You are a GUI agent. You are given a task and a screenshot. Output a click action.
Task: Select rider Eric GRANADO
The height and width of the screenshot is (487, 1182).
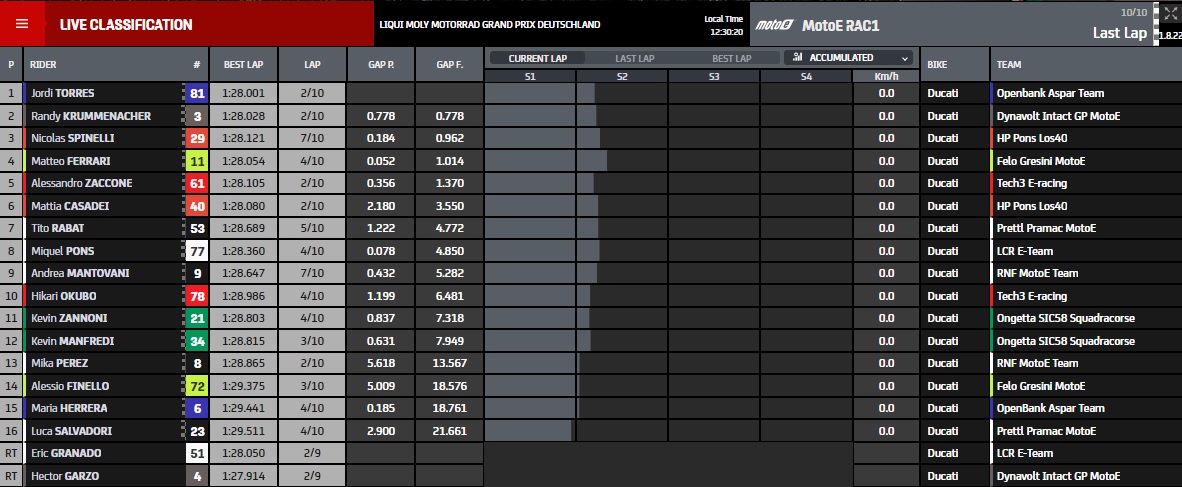pos(66,453)
